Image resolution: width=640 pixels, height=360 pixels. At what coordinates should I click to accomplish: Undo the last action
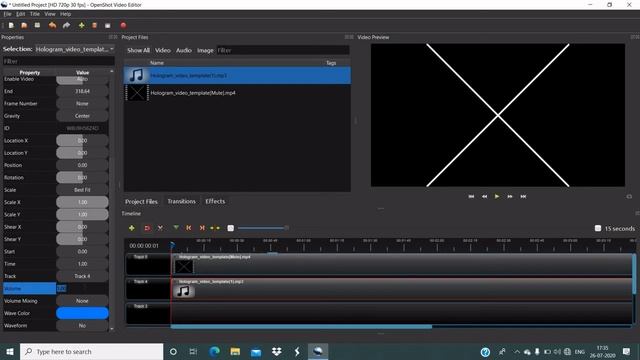[x=52, y=25]
